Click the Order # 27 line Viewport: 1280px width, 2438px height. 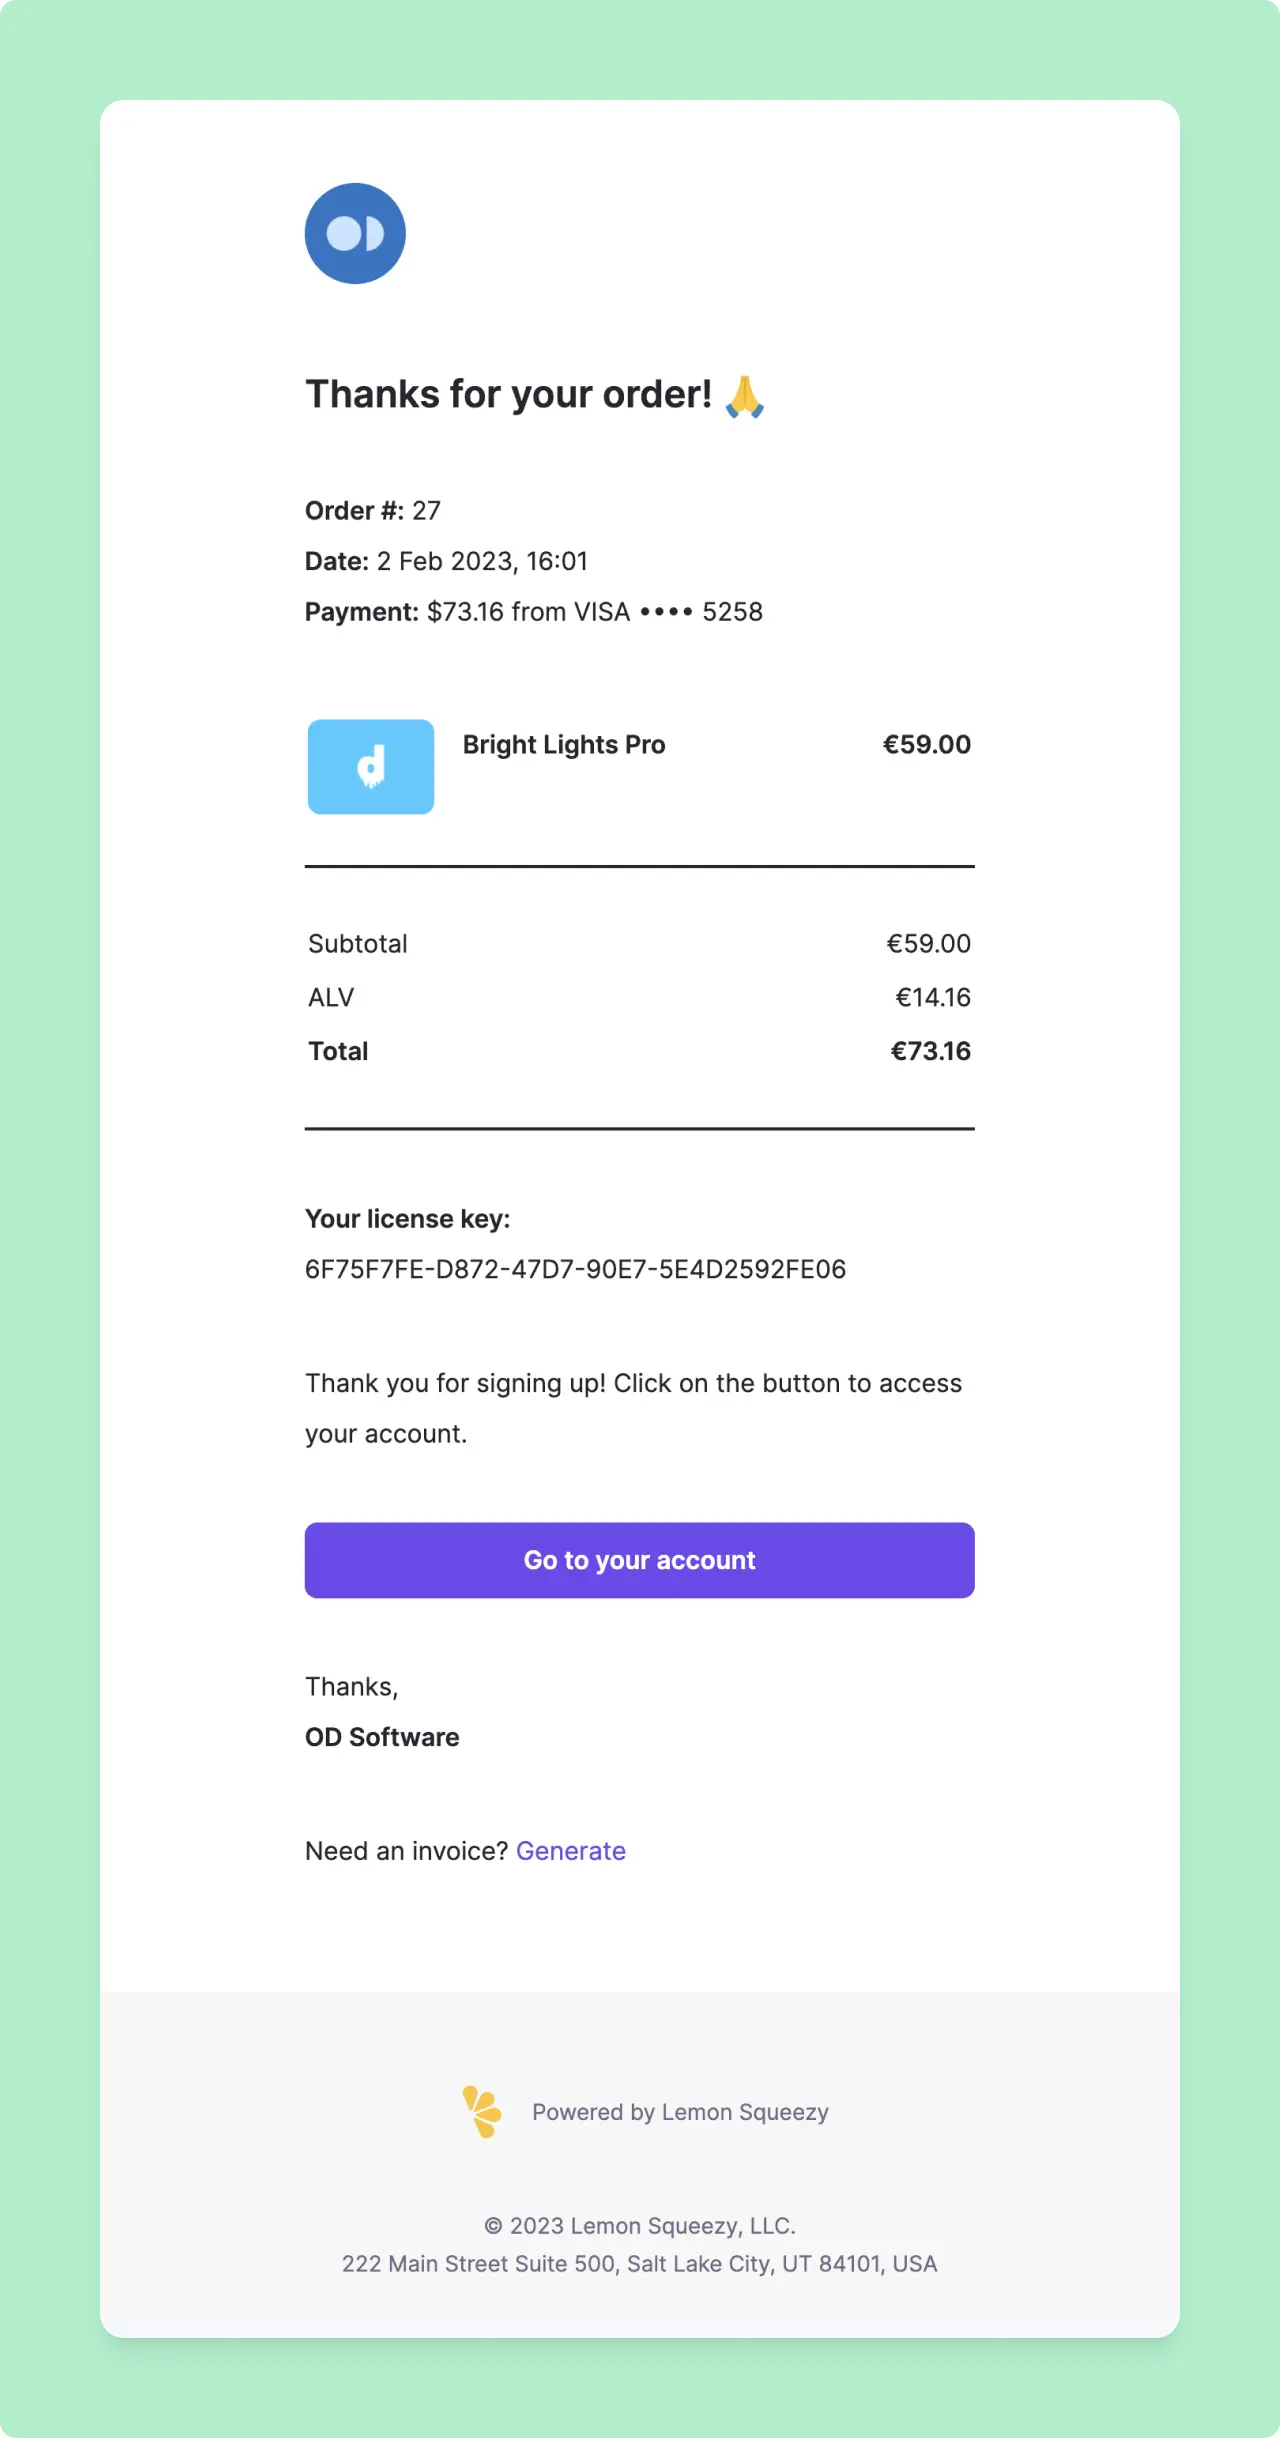[372, 510]
